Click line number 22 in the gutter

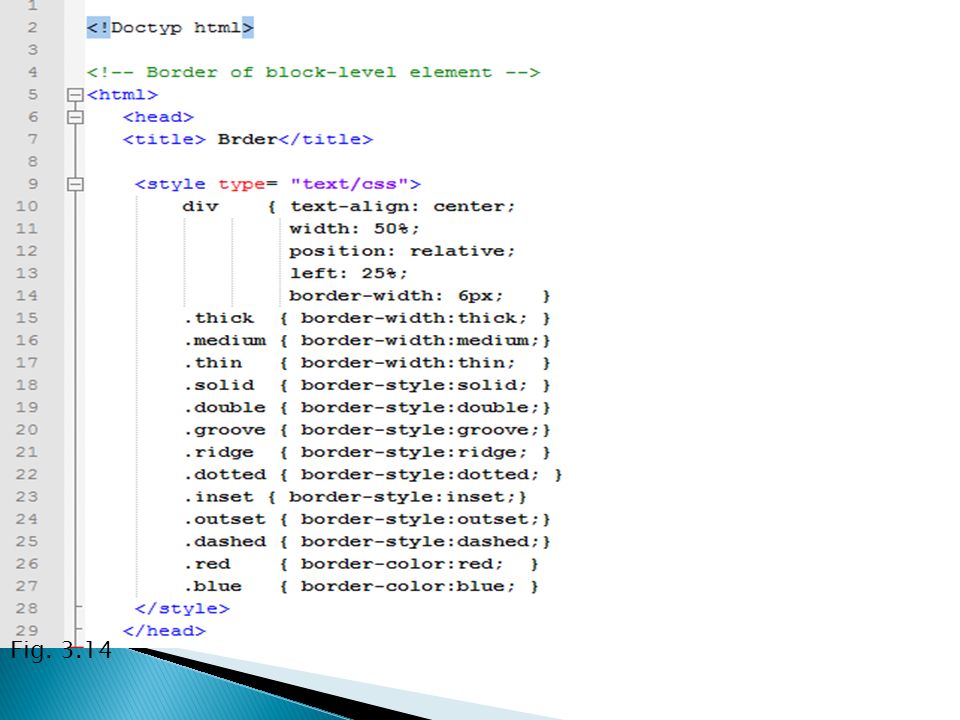[27, 474]
